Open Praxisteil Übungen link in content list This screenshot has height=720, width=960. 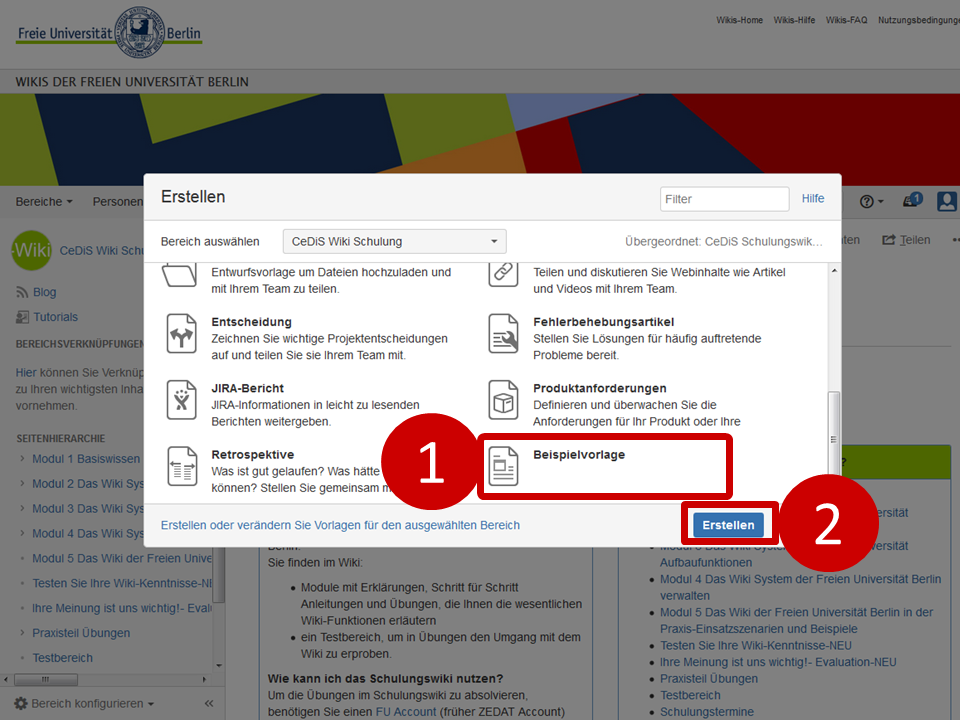pyautogui.click(x=708, y=678)
